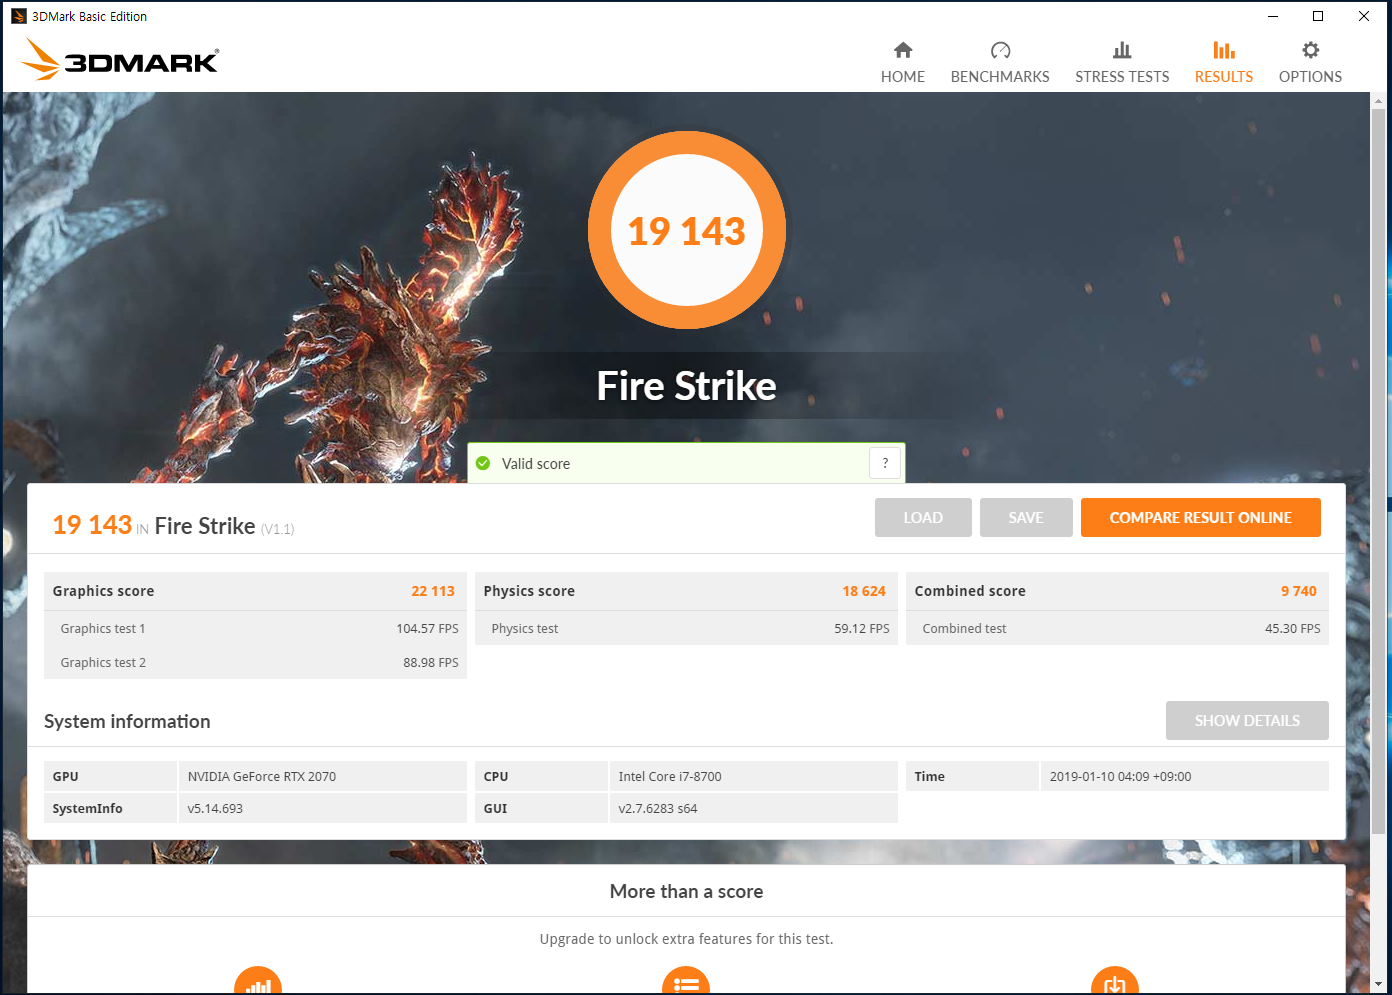Image resolution: width=1392 pixels, height=995 pixels.
Task: Click GUI value v2.7.6283 s64
Action: pyautogui.click(x=658, y=808)
